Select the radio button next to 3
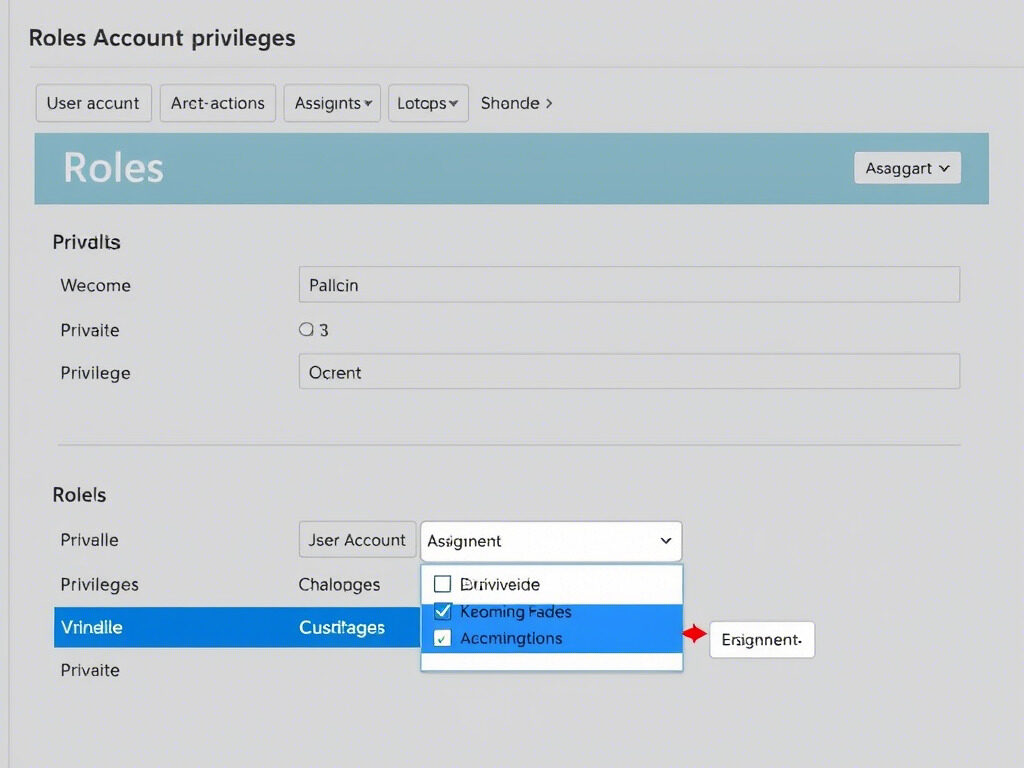The height and width of the screenshot is (768, 1024). [306, 329]
